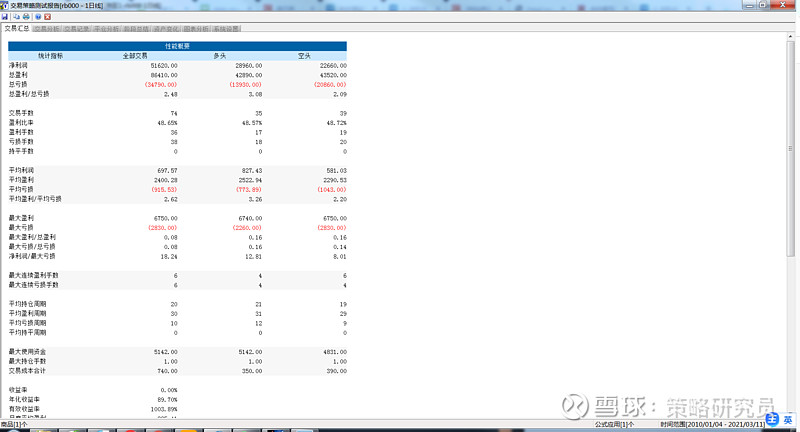Open the 系统设置 tab

tap(226, 29)
